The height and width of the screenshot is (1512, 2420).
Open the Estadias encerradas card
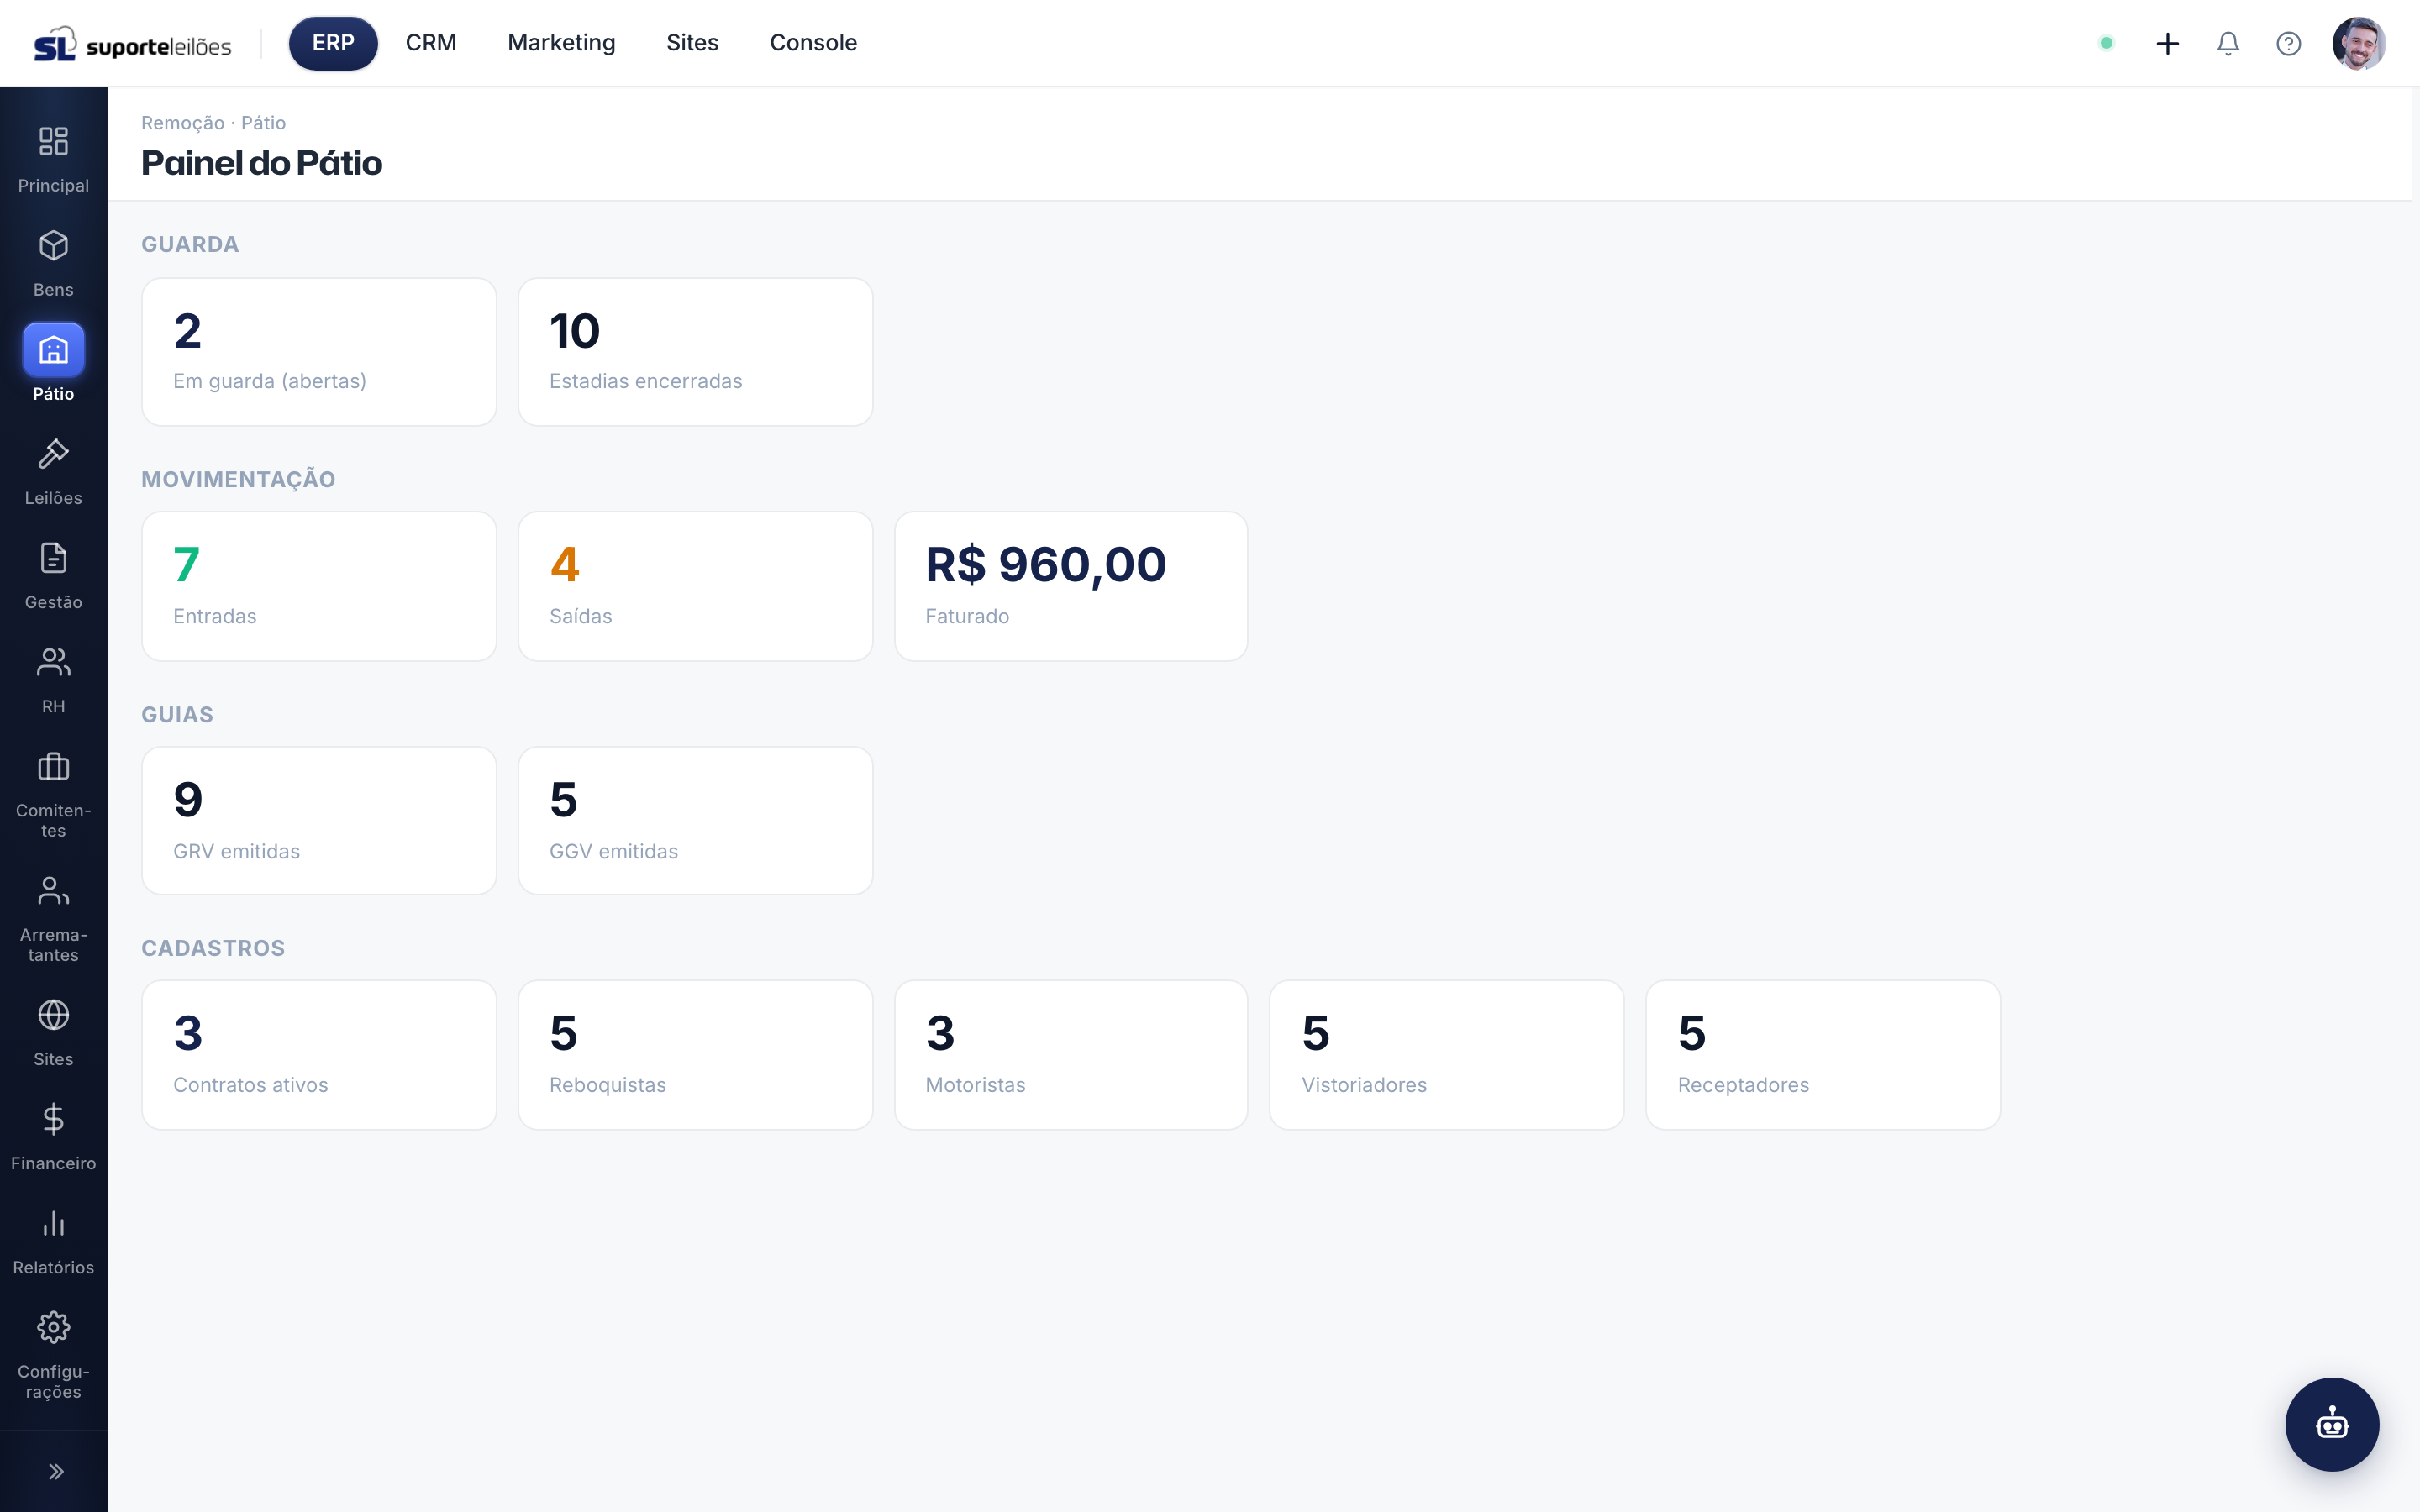[695, 352]
